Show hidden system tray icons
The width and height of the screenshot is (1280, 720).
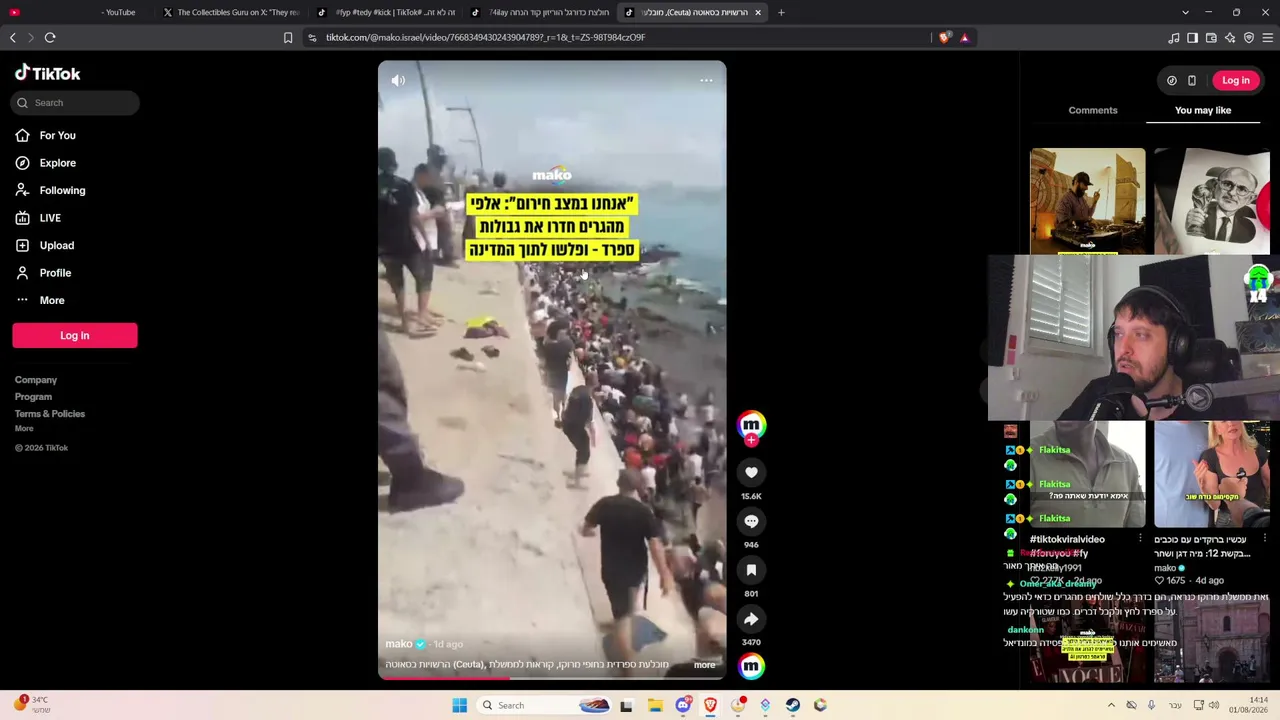tap(1111, 705)
